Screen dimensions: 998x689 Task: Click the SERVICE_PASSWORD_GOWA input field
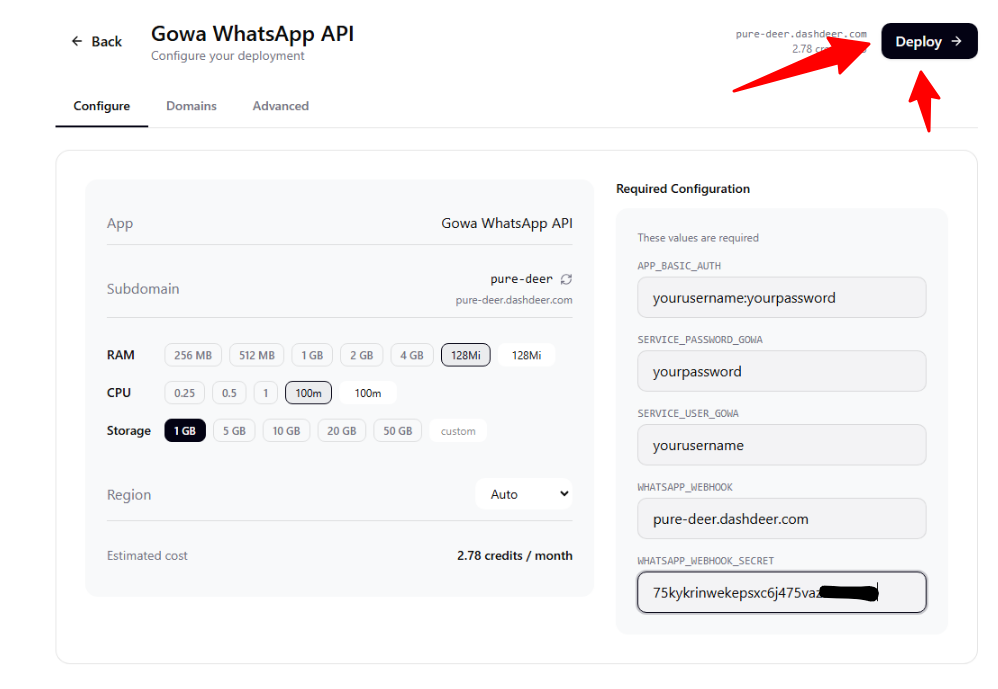[782, 372]
